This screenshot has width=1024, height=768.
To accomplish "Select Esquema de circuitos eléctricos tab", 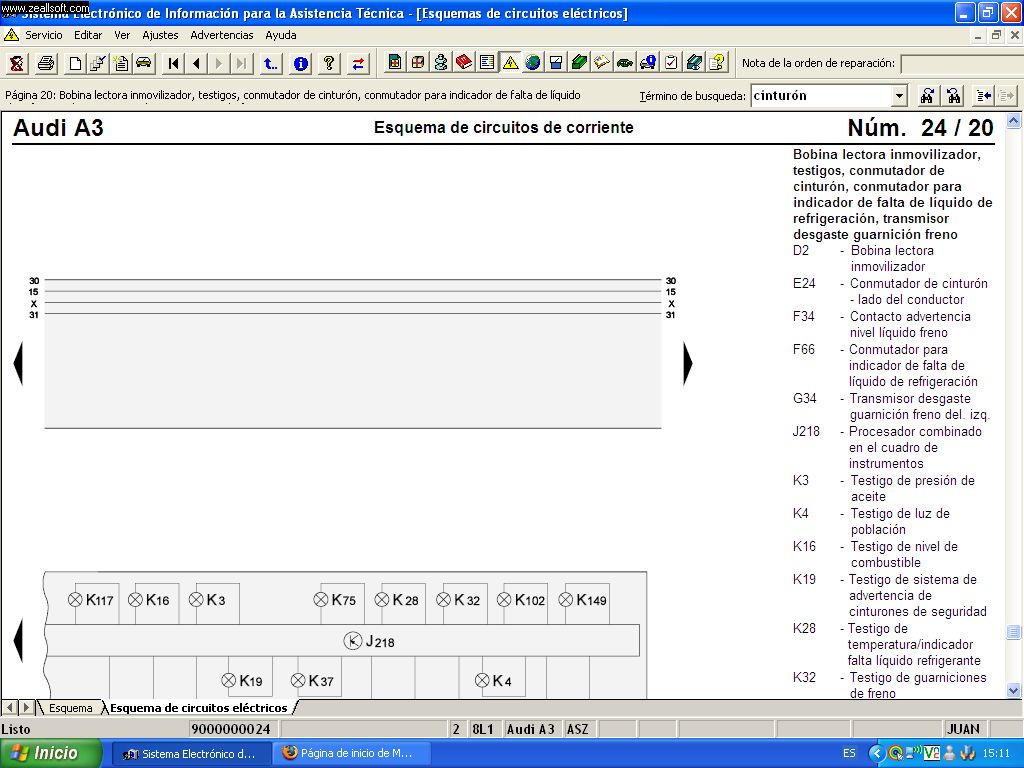I will [x=199, y=708].
